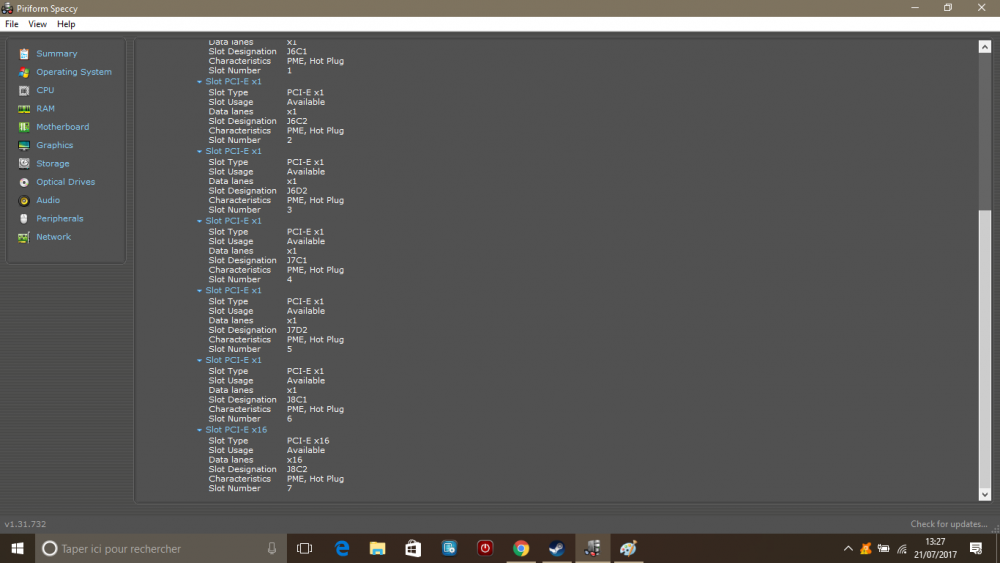
Task: Click the battery tray icon
Action: (x=883, y=548)
